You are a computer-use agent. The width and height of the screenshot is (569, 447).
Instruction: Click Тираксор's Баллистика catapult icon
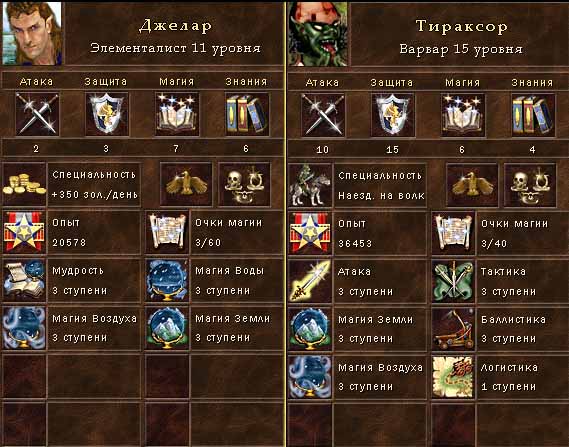click(x=453, y=329)
